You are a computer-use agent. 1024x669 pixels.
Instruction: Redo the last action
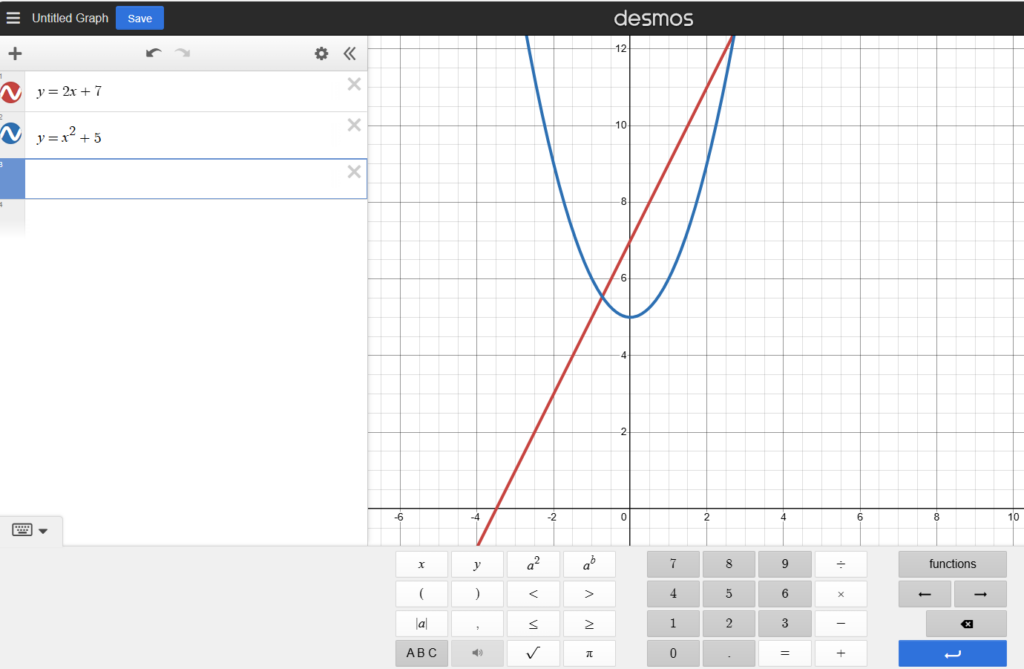(x=183, y=54)
